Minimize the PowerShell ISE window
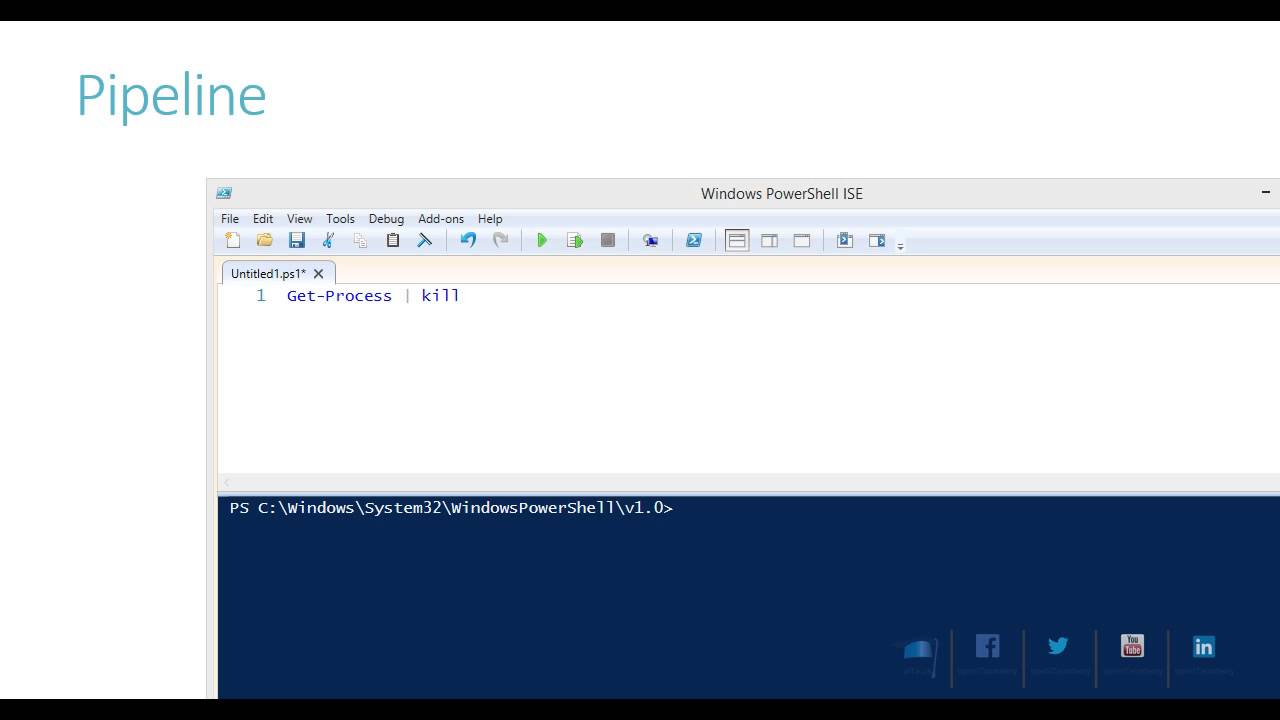The height and width of the screenshot is (720, 1280). click(1265, 192)
